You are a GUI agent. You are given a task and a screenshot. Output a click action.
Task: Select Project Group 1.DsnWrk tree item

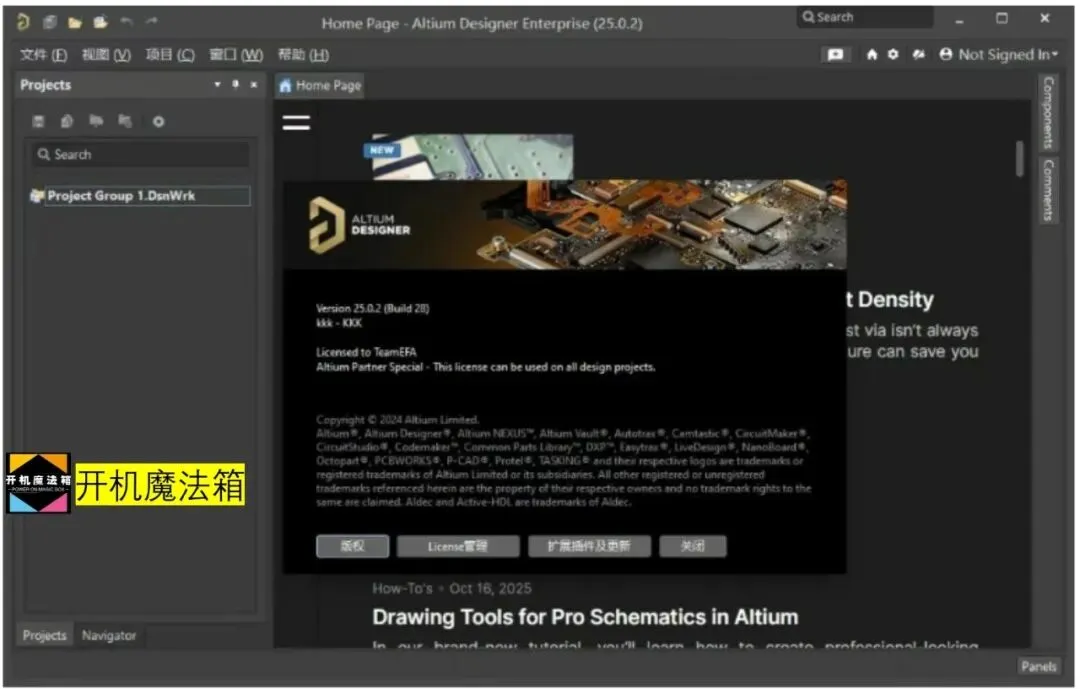(147, 196)
